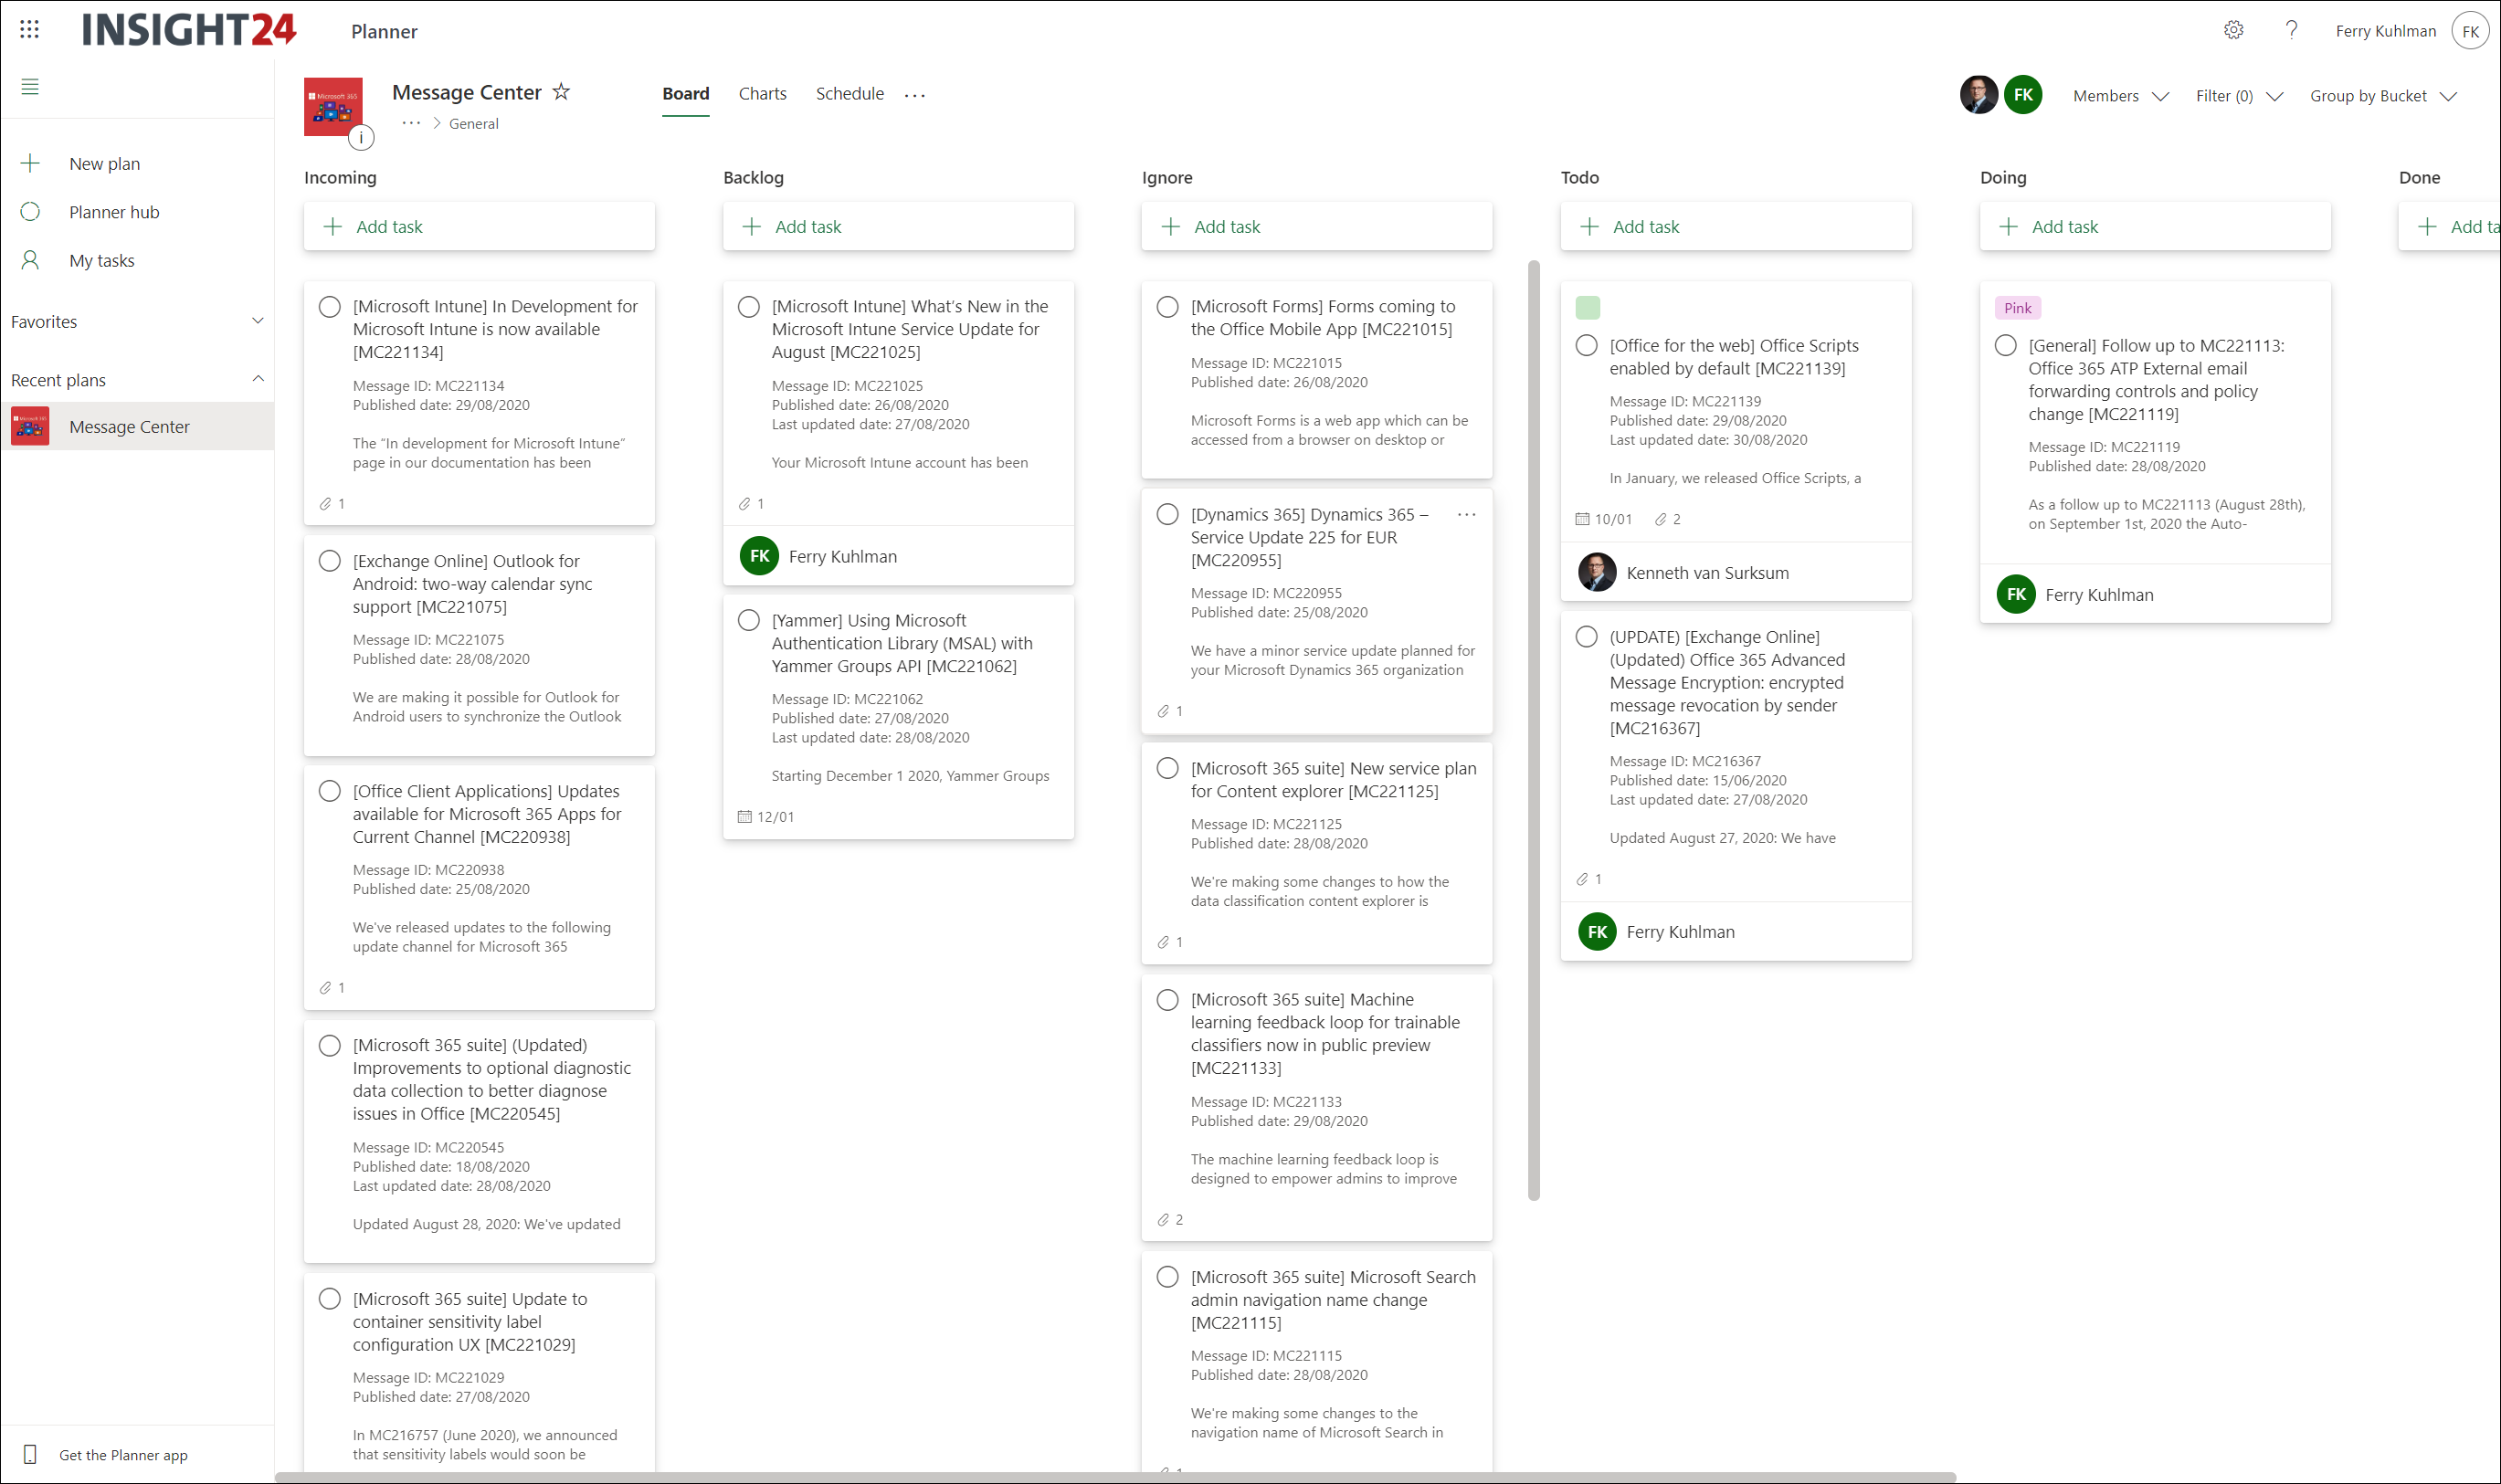
Task: Click green FK member avatar in header
Action: point(2023,95)
